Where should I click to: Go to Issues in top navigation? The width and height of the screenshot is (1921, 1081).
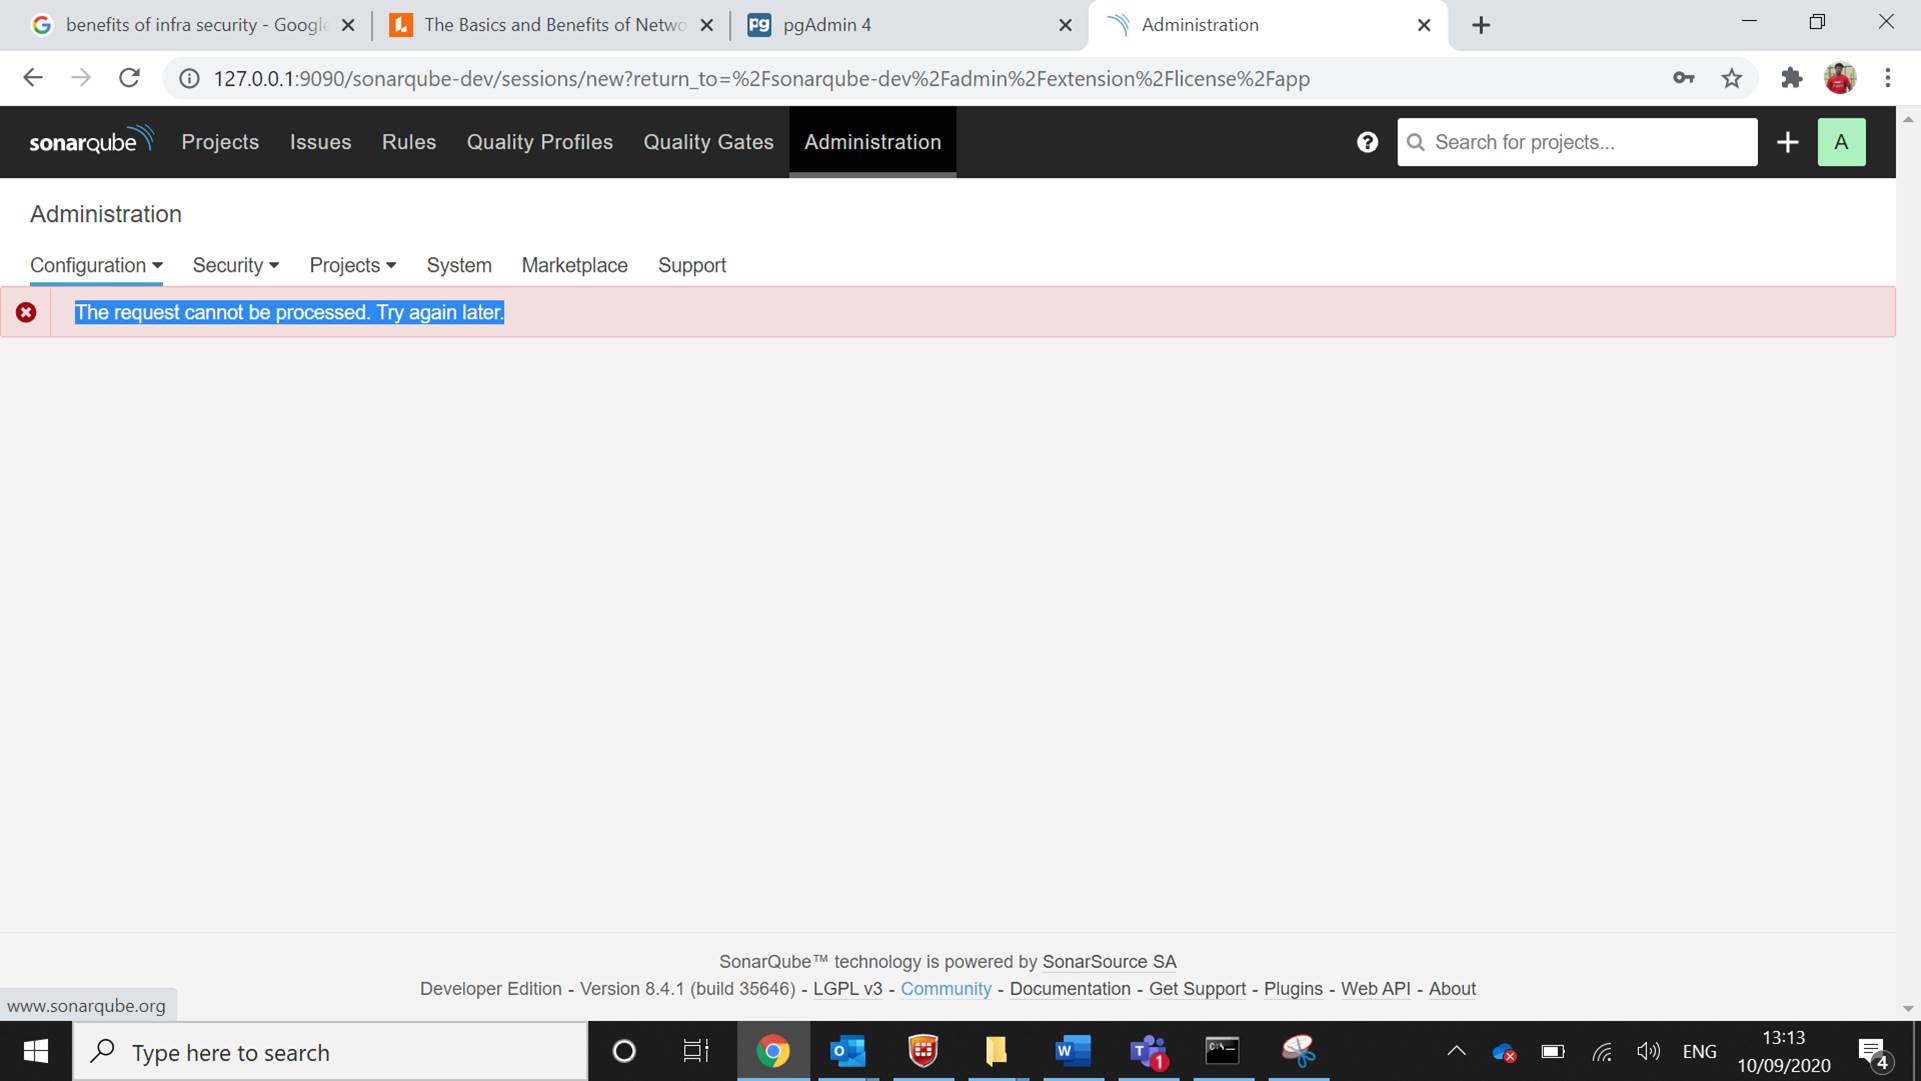(x=321, y=142)
